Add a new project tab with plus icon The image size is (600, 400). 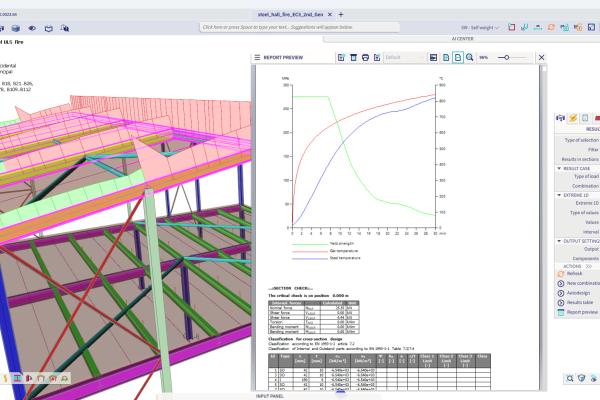341,15
